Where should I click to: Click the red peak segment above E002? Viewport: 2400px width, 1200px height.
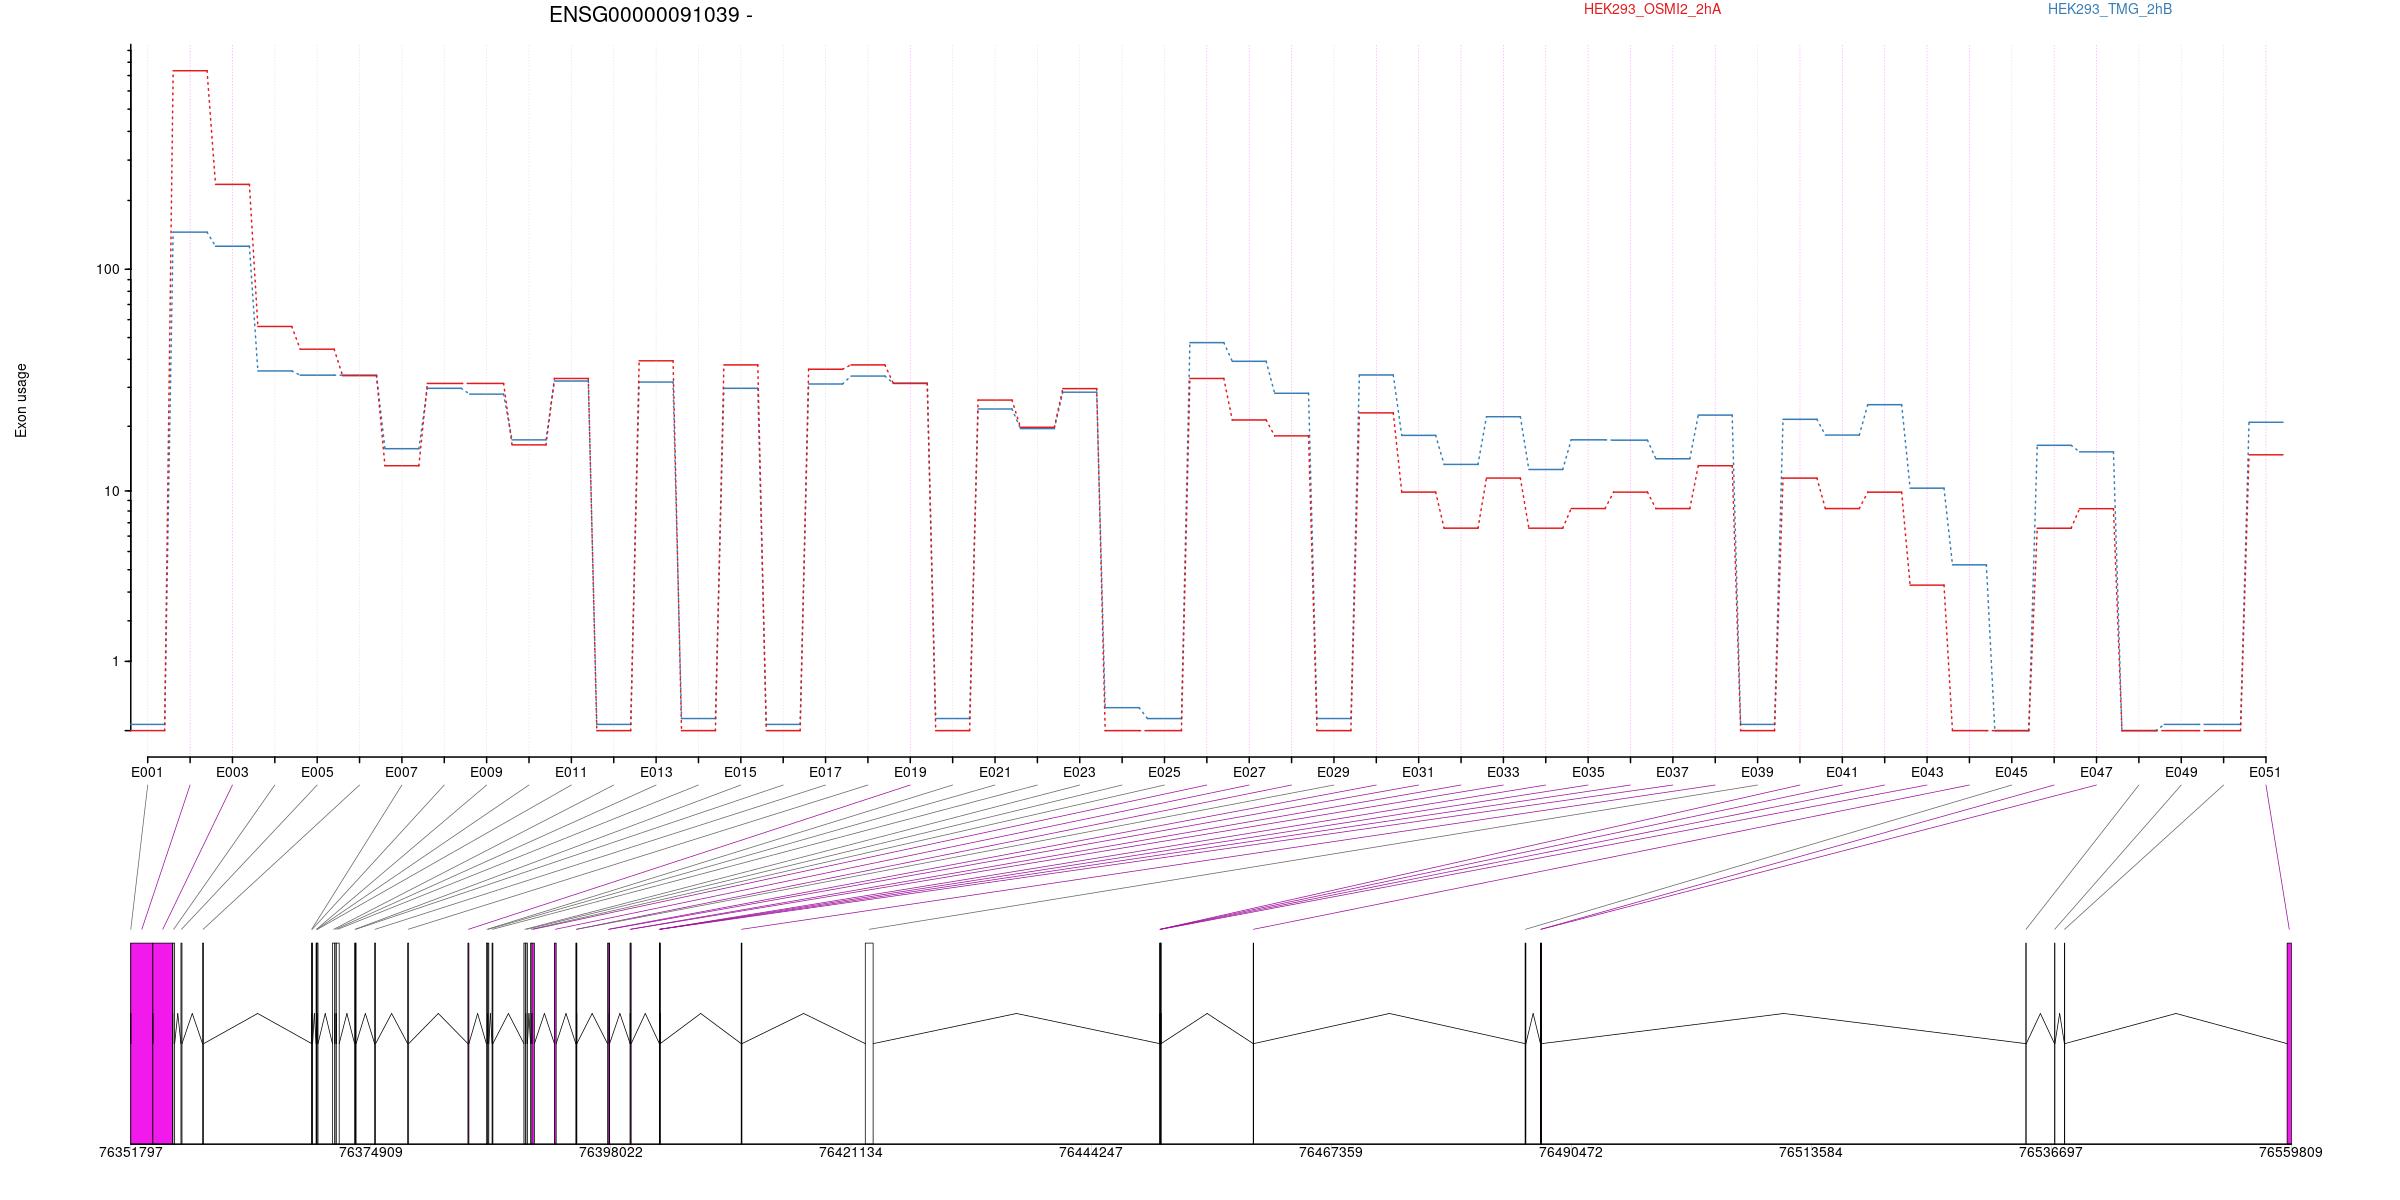pyautogui.click(x=190, y=71)
